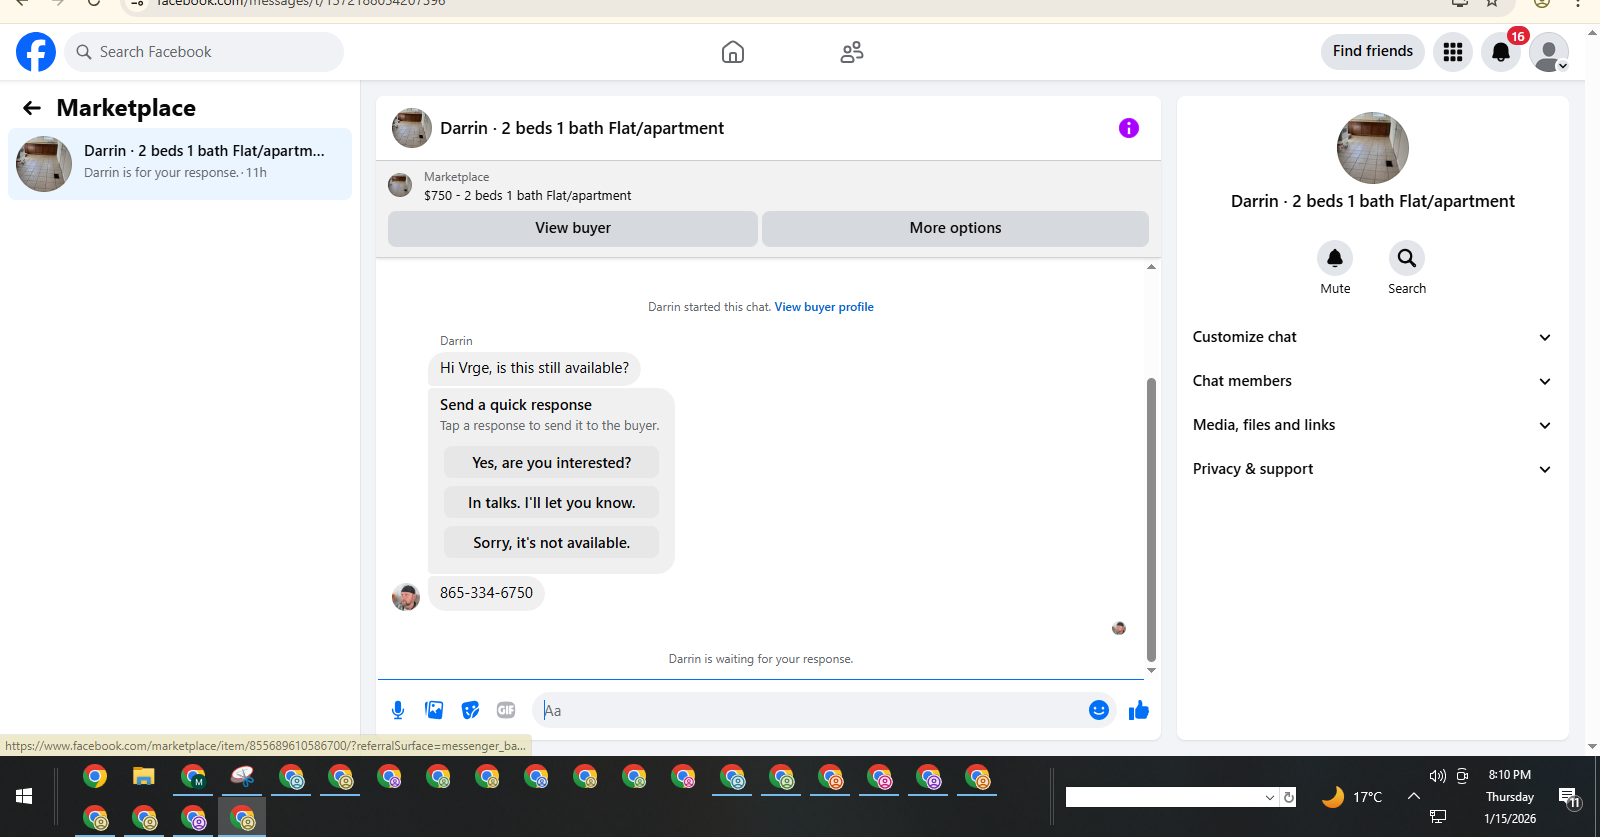Viewport: 1600px width, 837px height.
Task: Click the '$750 - 2 beds 1 bath Flat/apartment' listing text
Action: click(x=527, y=196)
